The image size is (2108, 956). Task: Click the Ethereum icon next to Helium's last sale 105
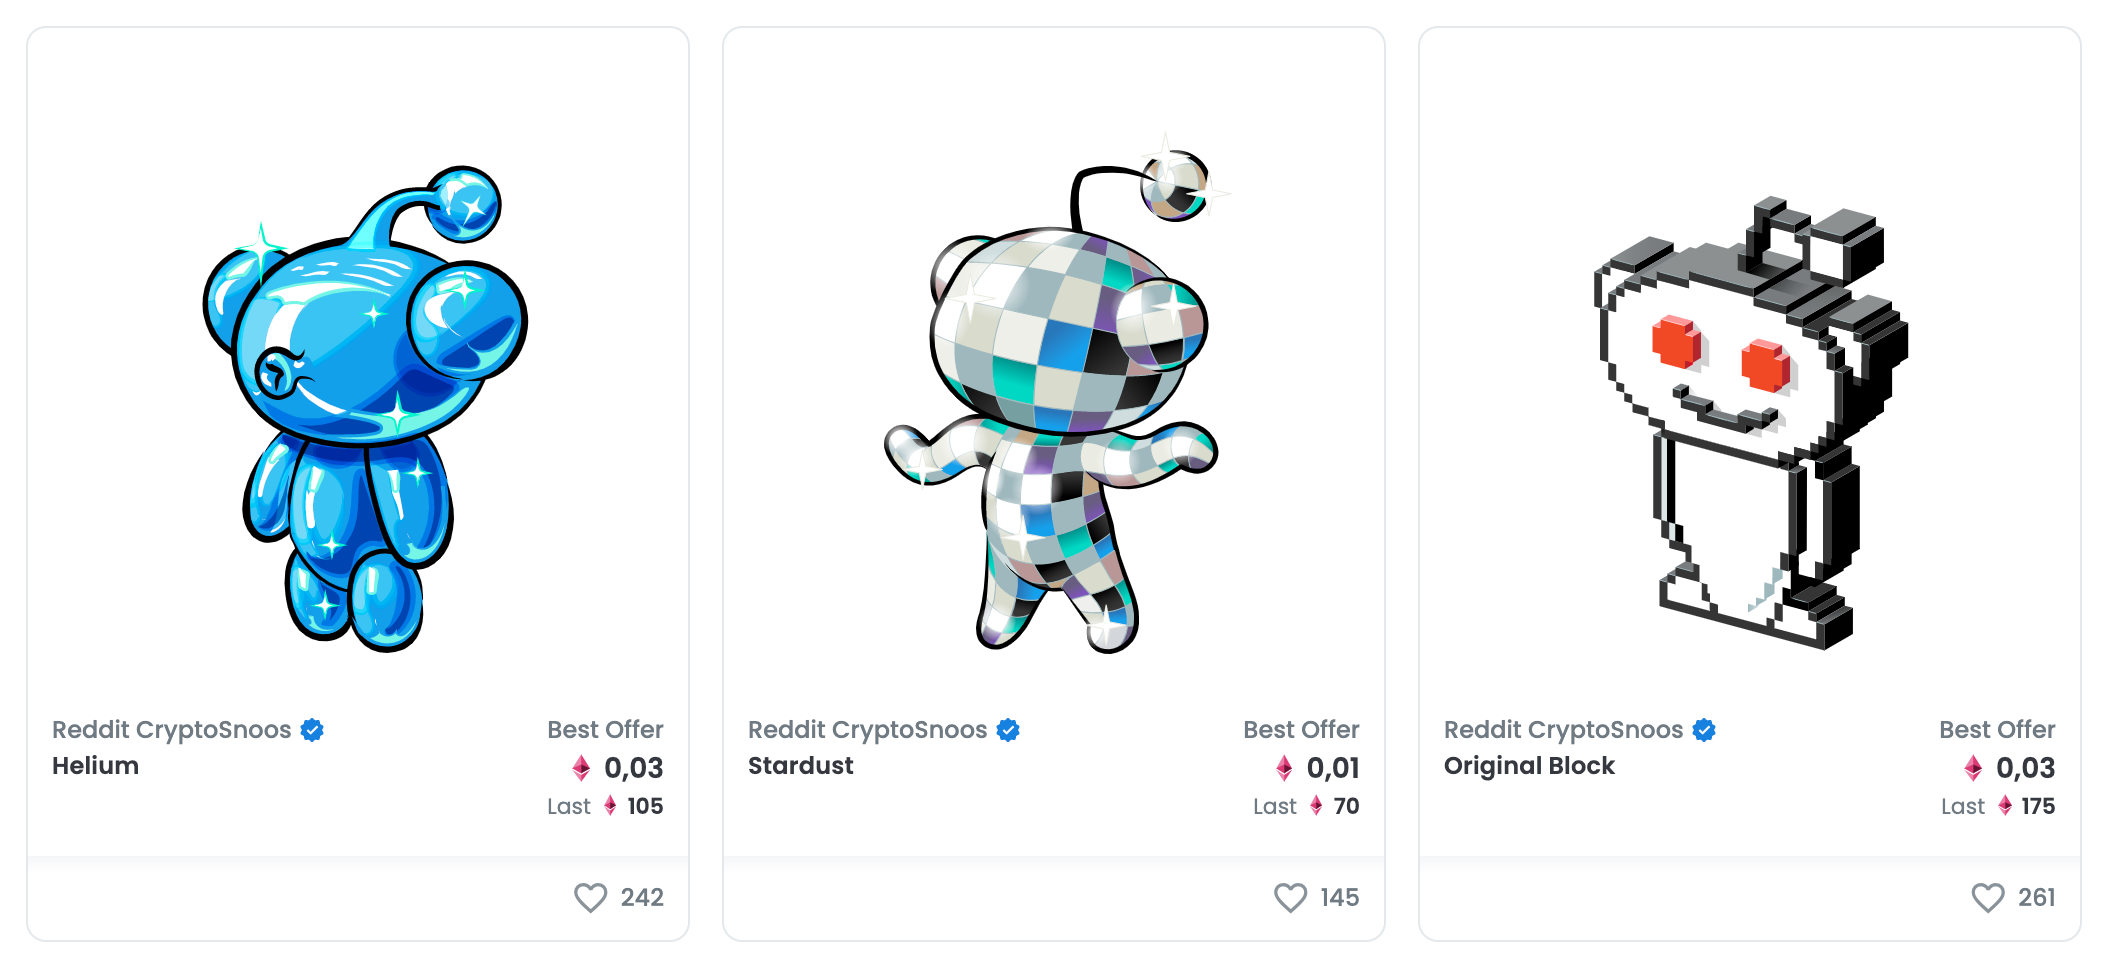(x=611, y=806)
